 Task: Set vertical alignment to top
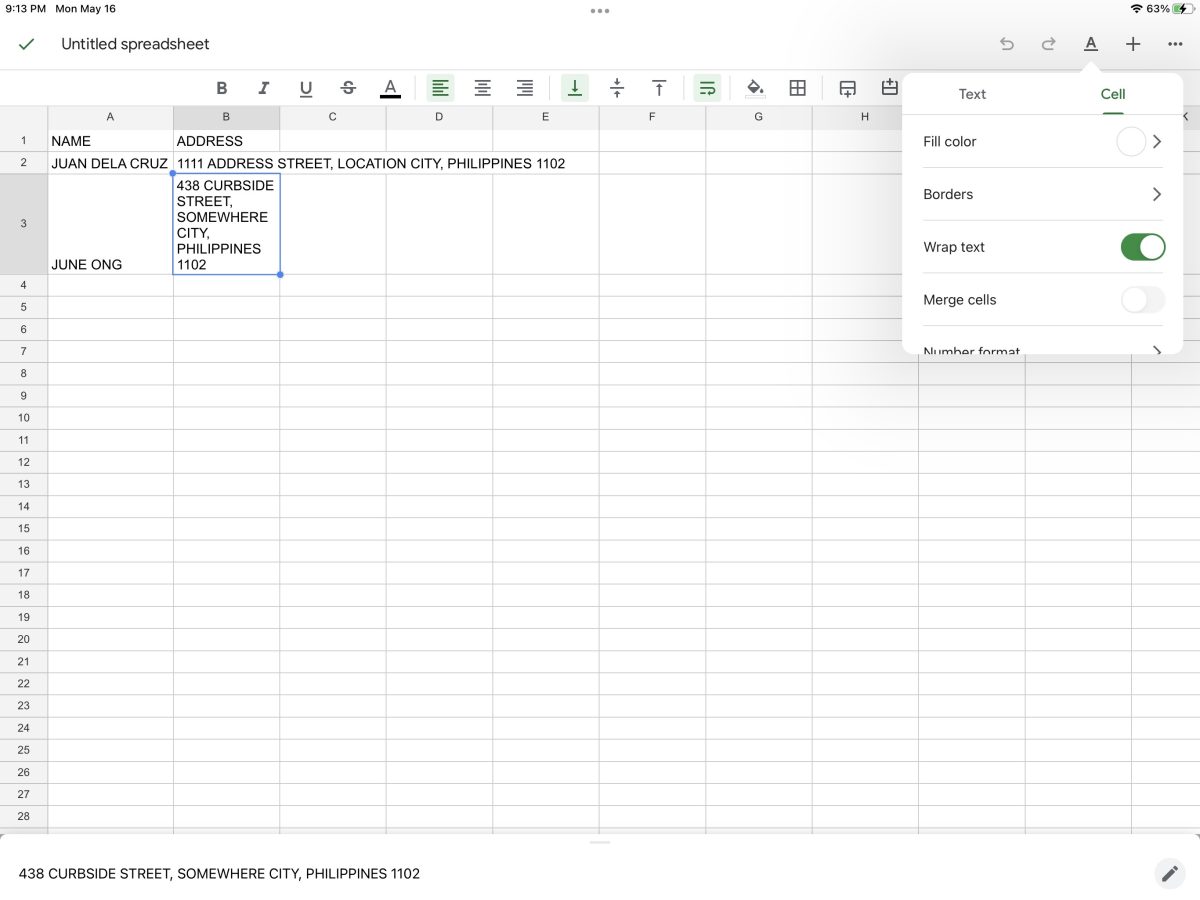pos(659,88)
